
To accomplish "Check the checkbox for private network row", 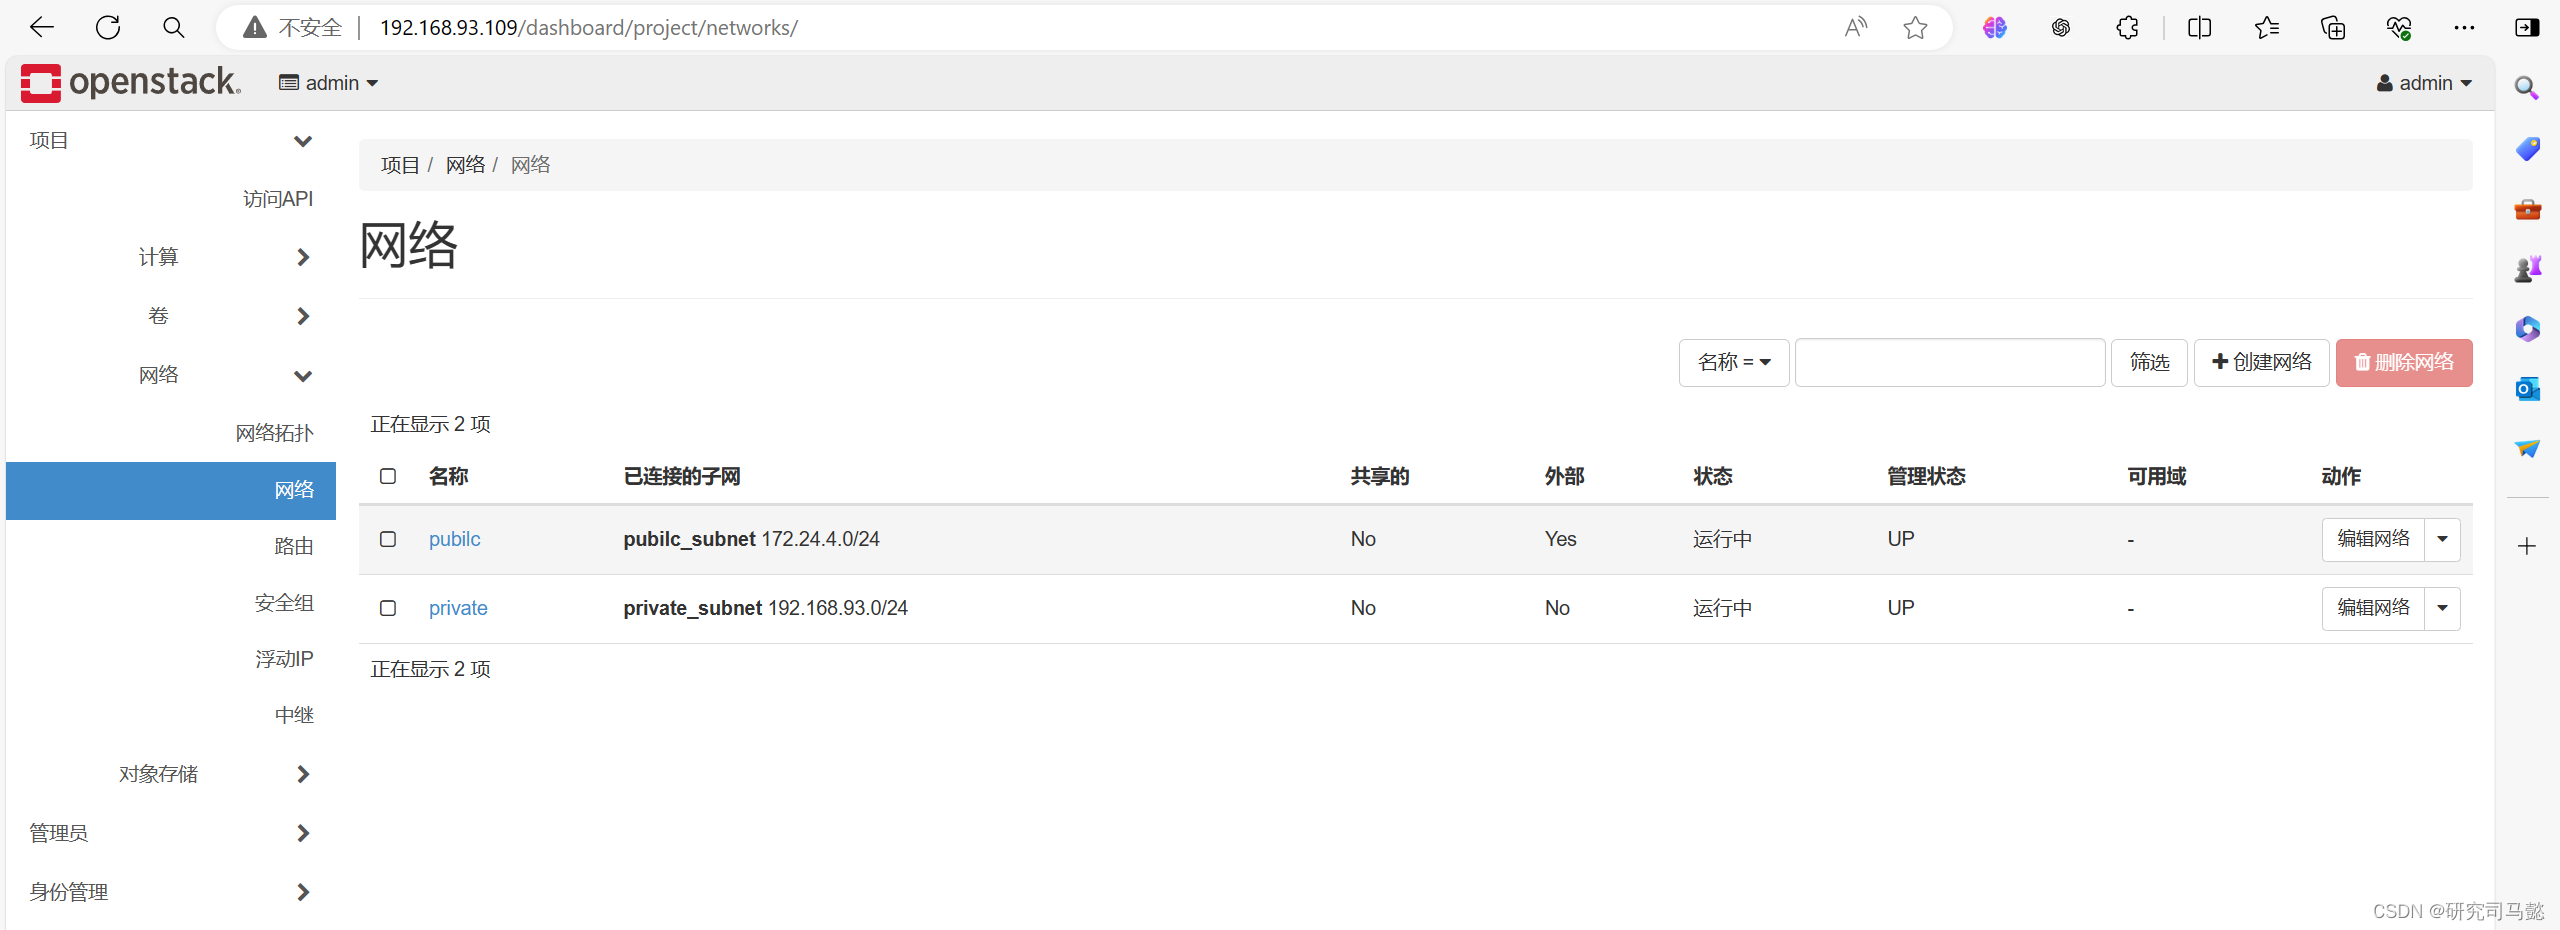I will point(388,608).
